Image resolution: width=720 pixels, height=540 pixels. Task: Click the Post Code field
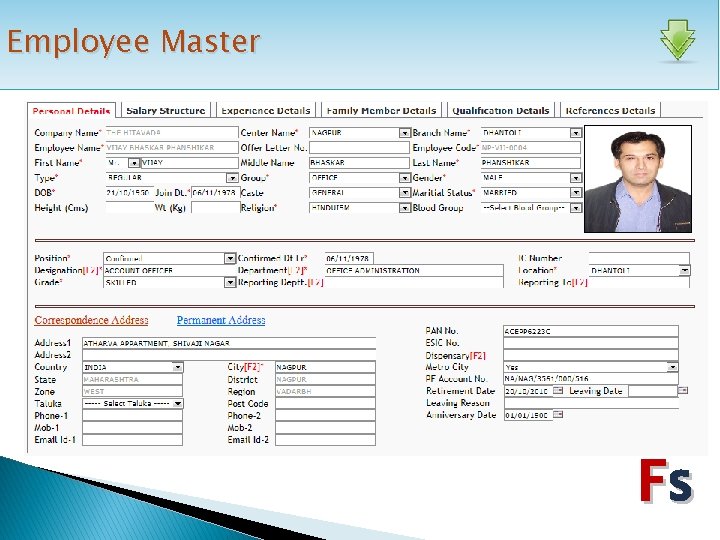point(326,403)
